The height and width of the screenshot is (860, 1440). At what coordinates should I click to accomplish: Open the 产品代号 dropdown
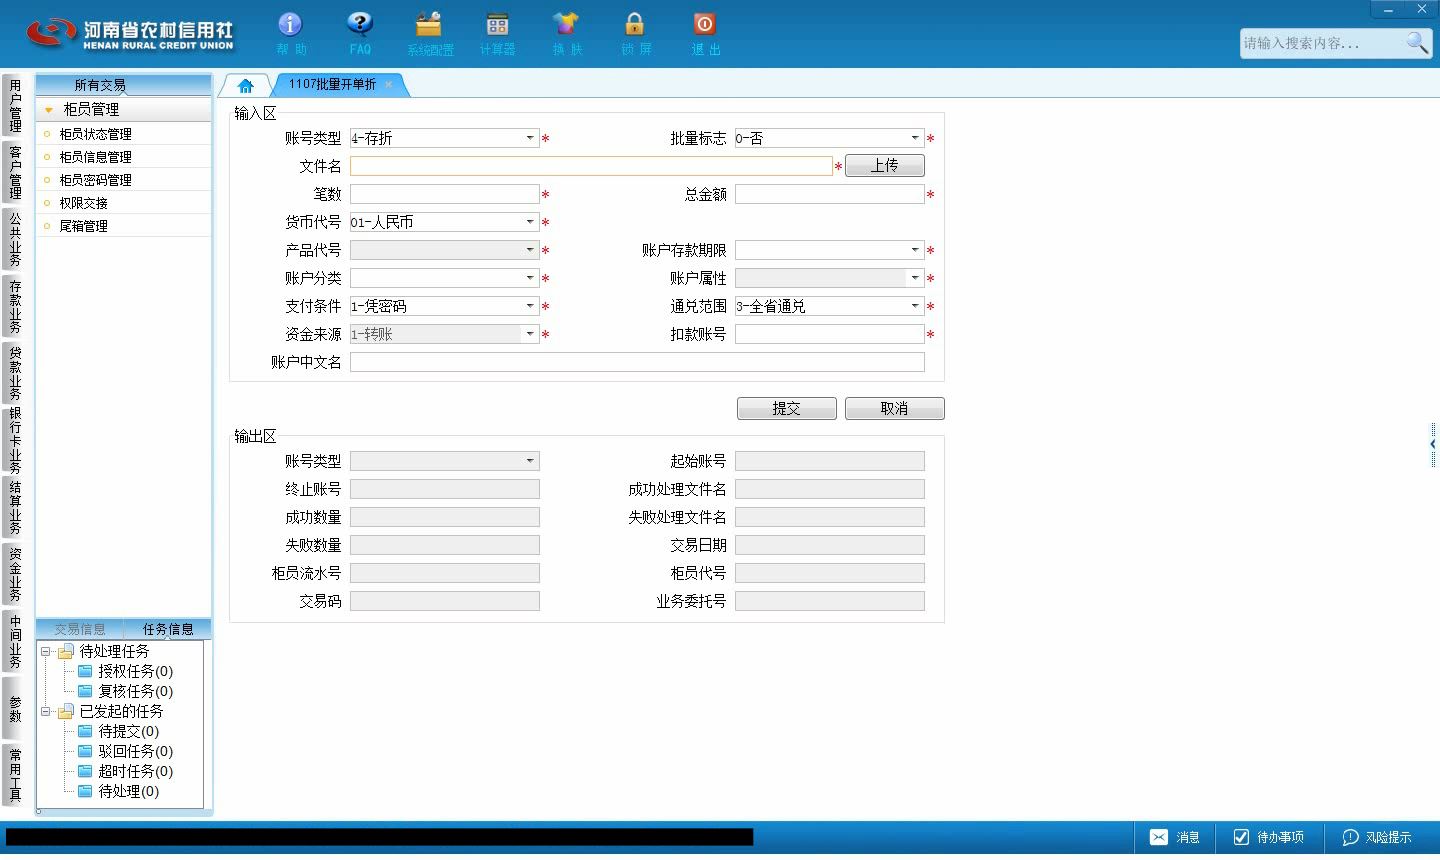(x=530, y=250)
